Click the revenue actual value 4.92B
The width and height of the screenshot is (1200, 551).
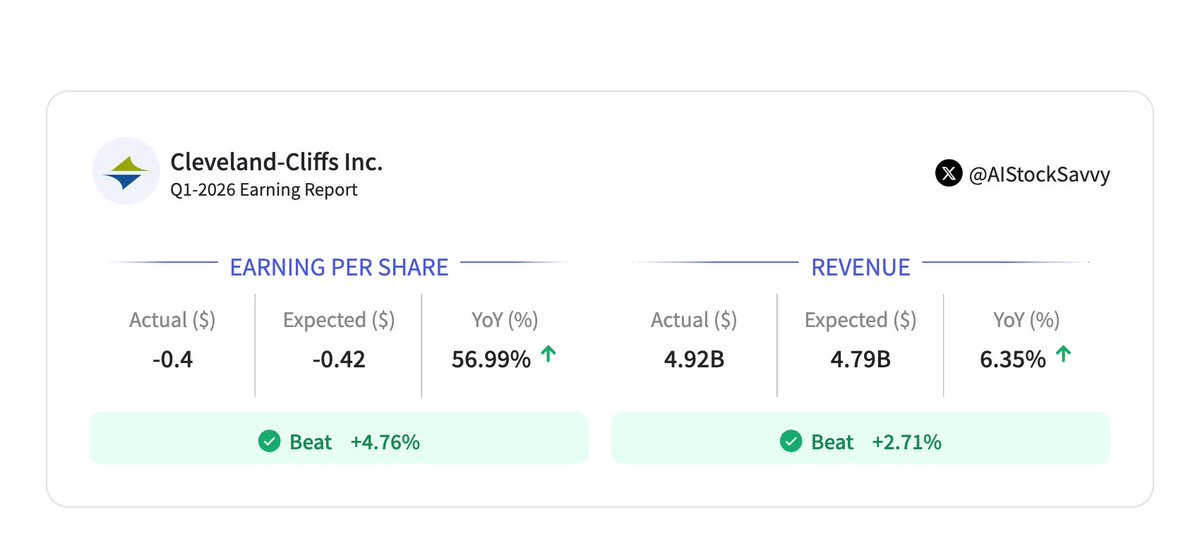(x=693, y=359)
